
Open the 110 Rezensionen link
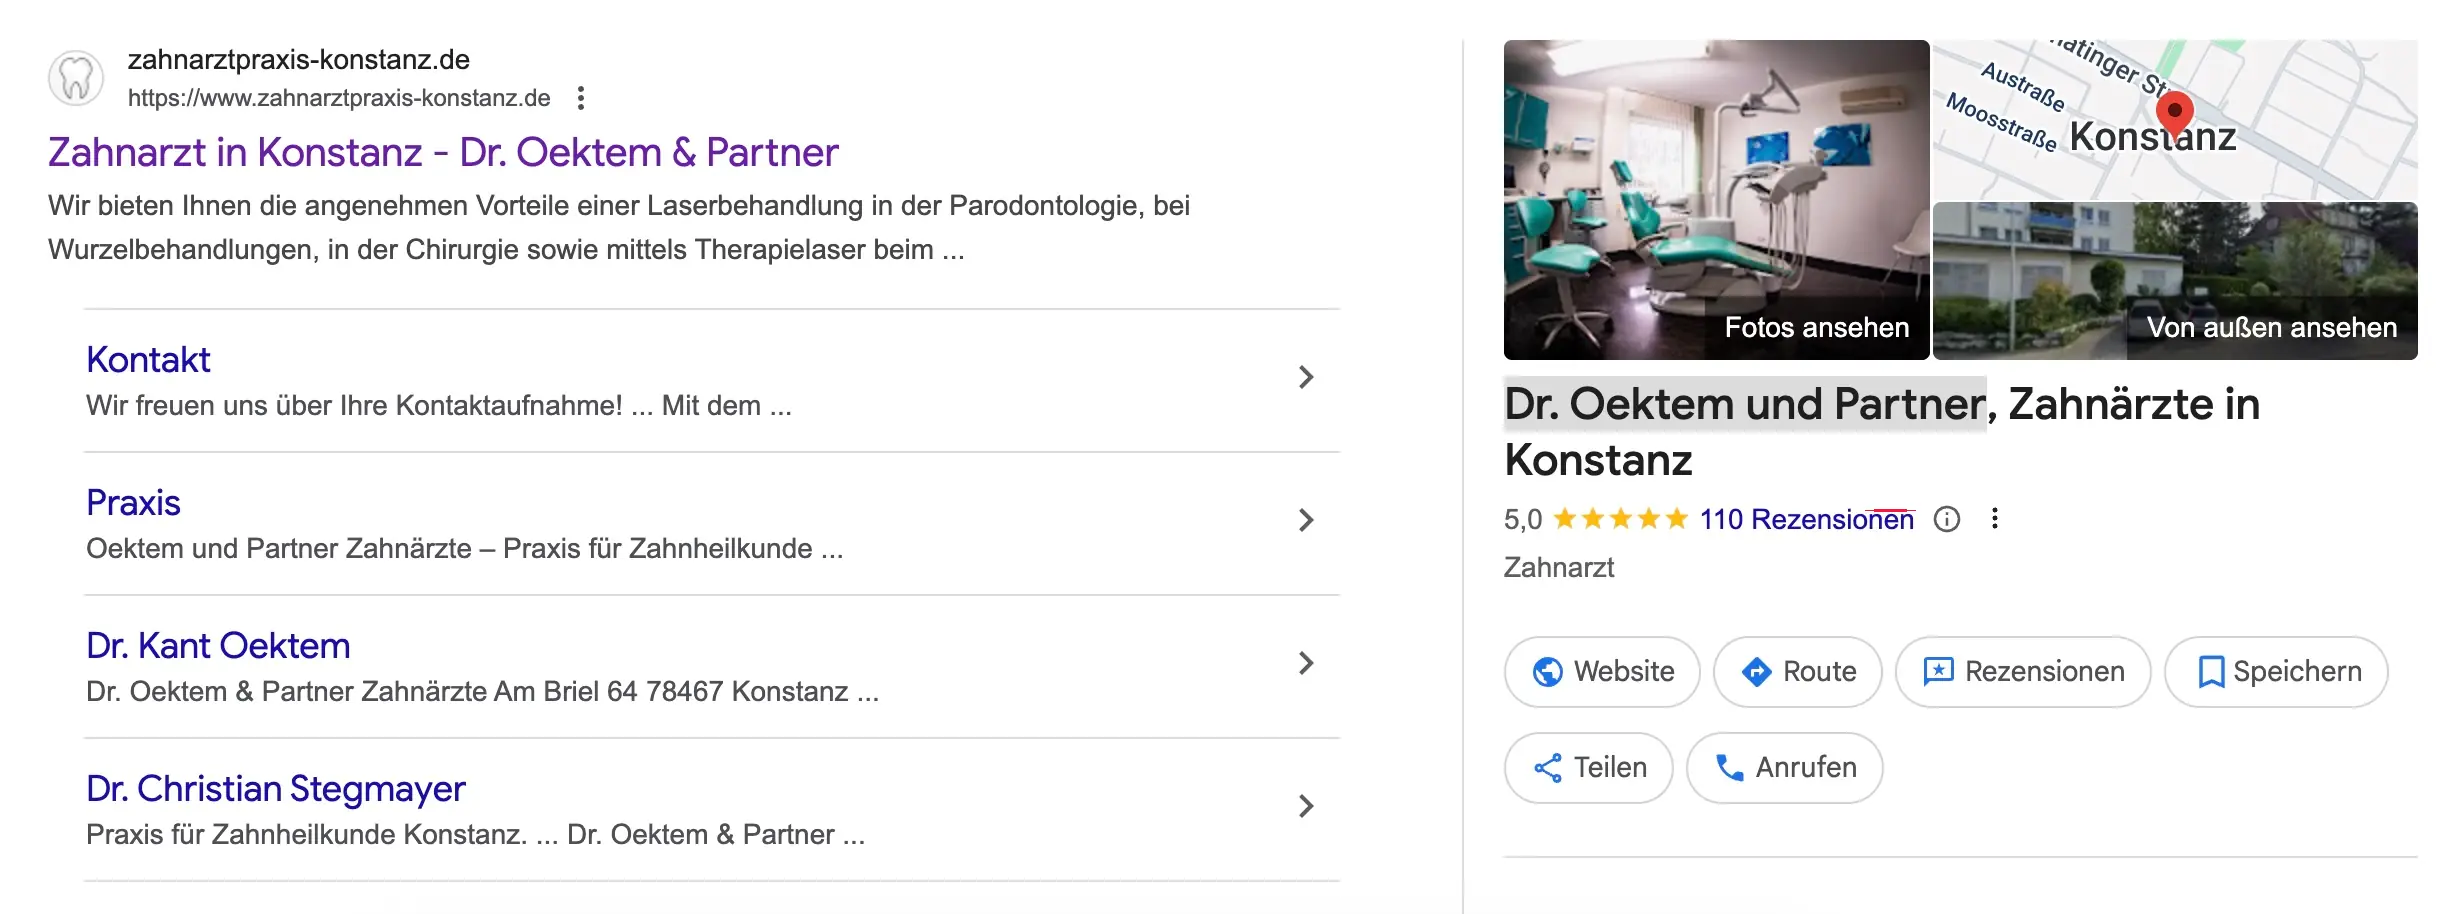[x=1806, y=519]
